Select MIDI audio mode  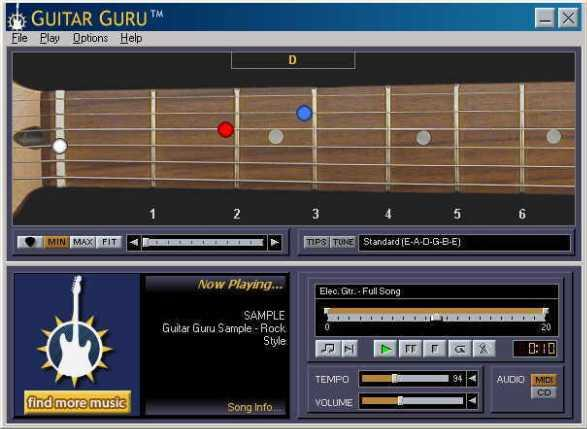click(544, 380)
